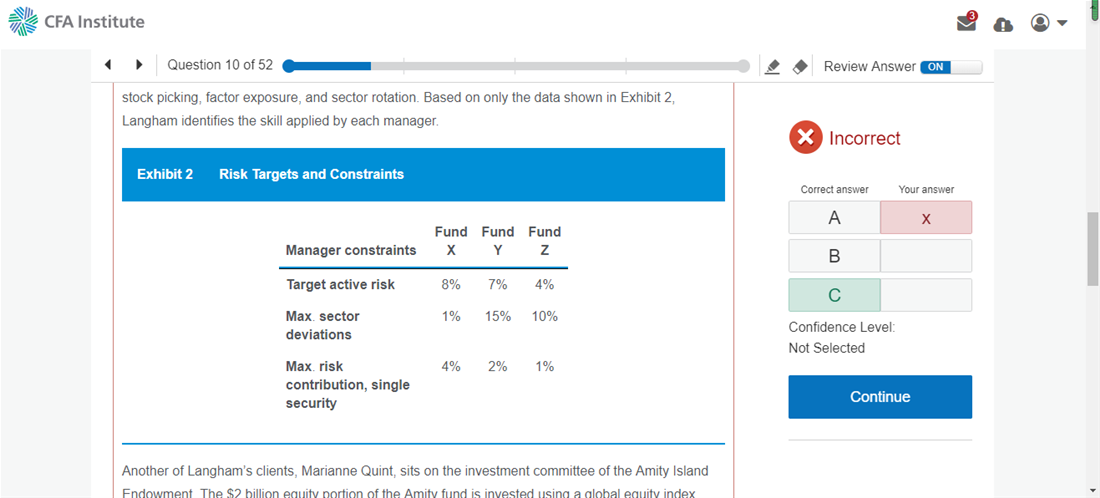Select the highlighter pen tool
This screenshot has height=498, width=1100.
click(772, 67)
